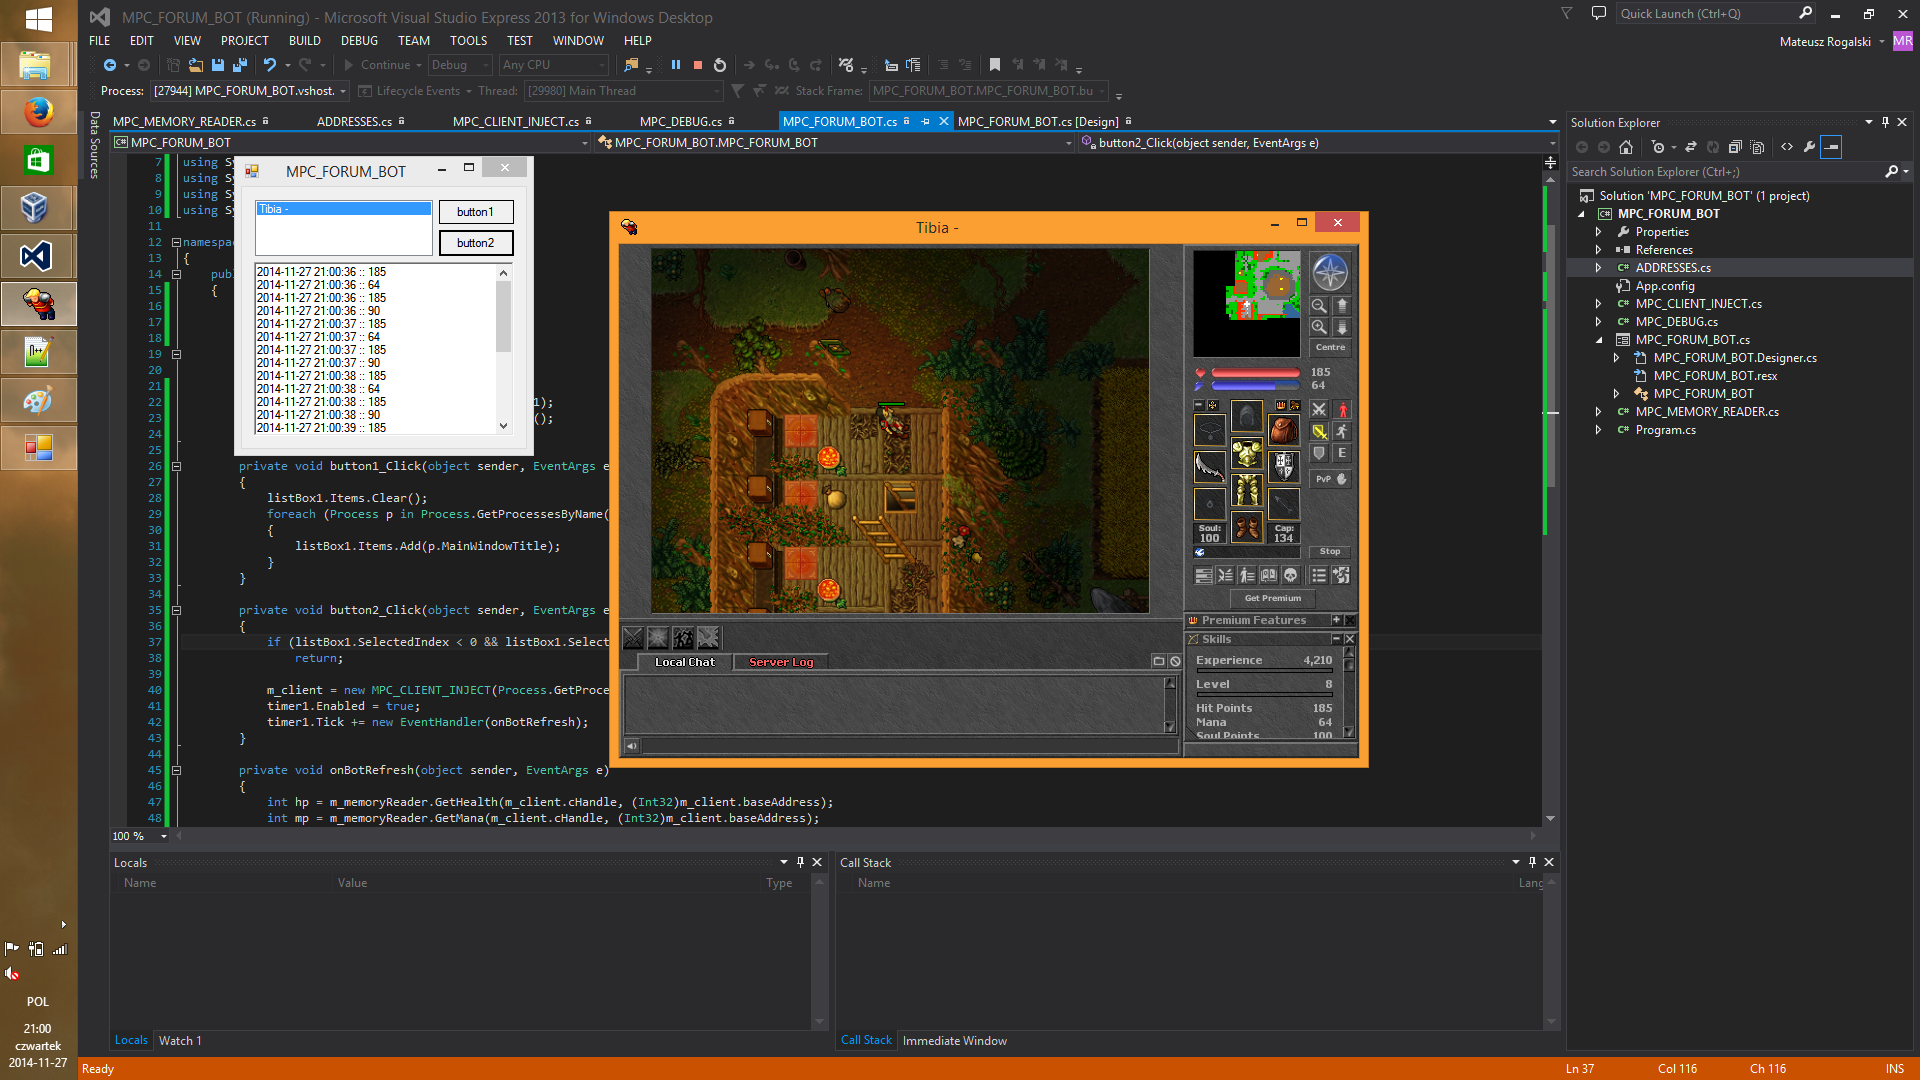Select offensive fight mode in Tibia
The width and height of the screenshot is (1920, 1080).
point(1320,410)
